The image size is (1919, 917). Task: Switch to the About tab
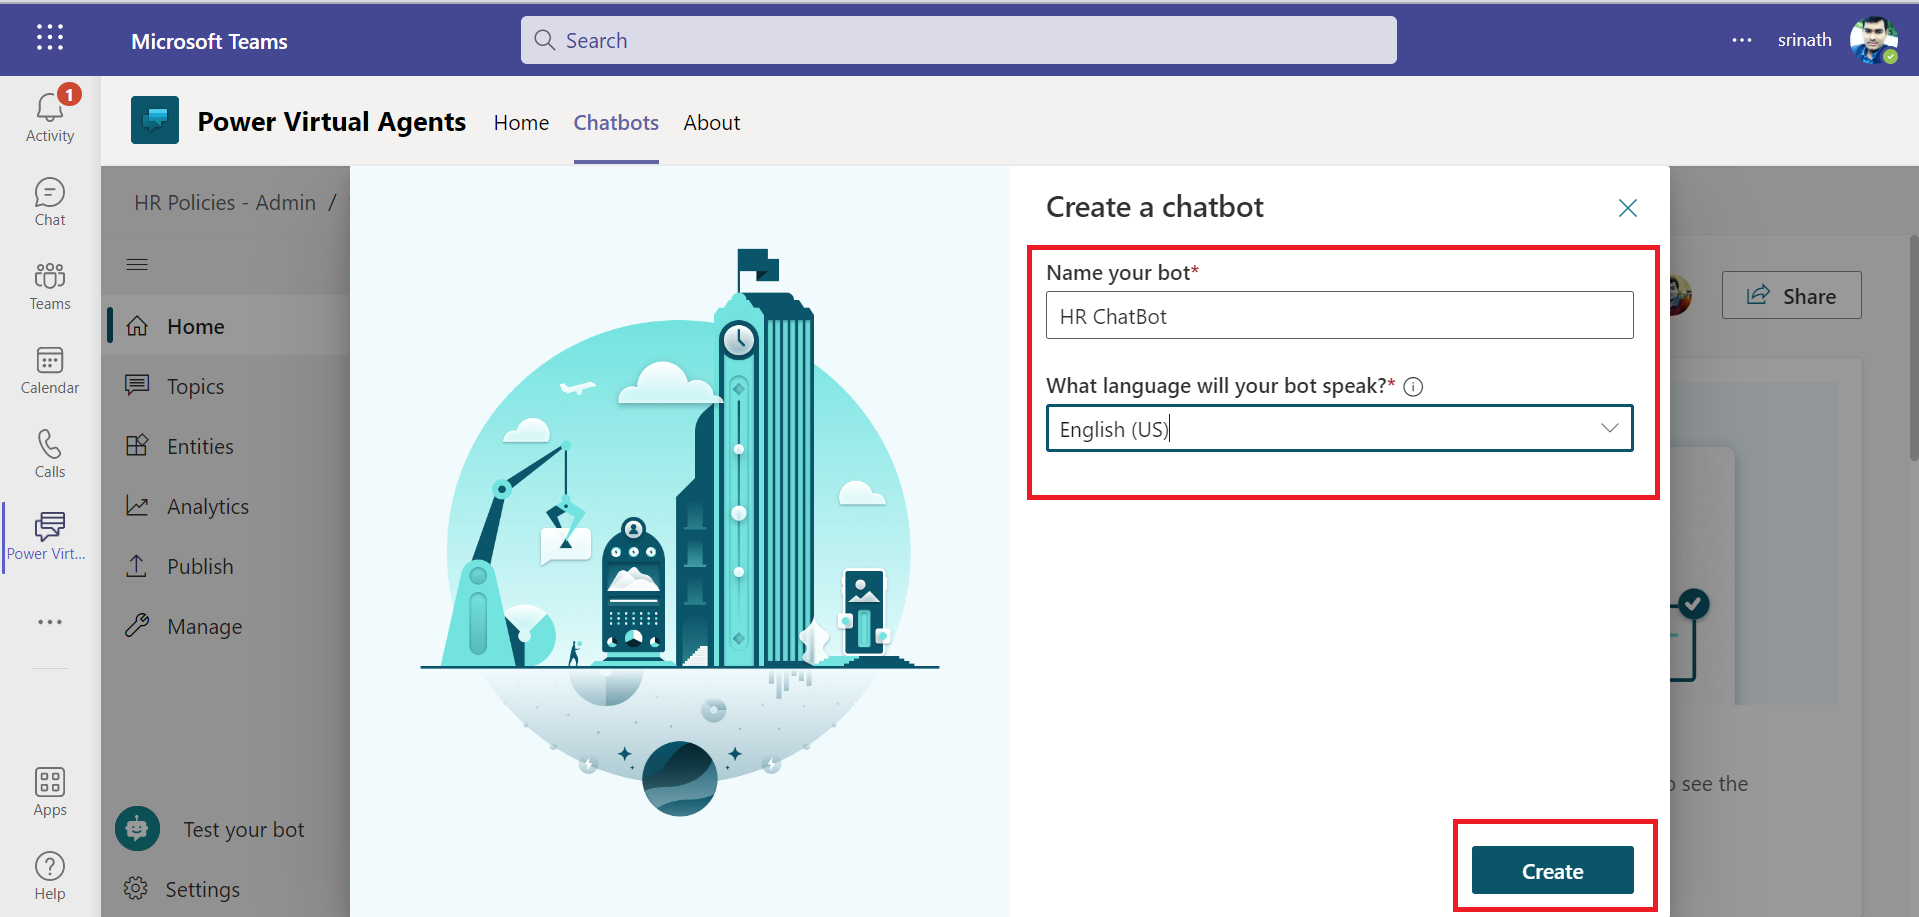[711, 123]
